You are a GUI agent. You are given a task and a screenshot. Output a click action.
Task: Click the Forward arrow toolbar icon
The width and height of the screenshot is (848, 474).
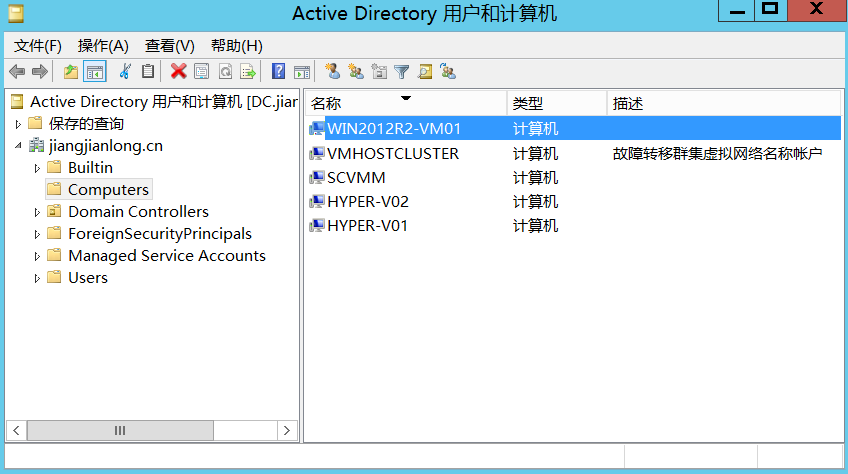click(x=39, y=71)
